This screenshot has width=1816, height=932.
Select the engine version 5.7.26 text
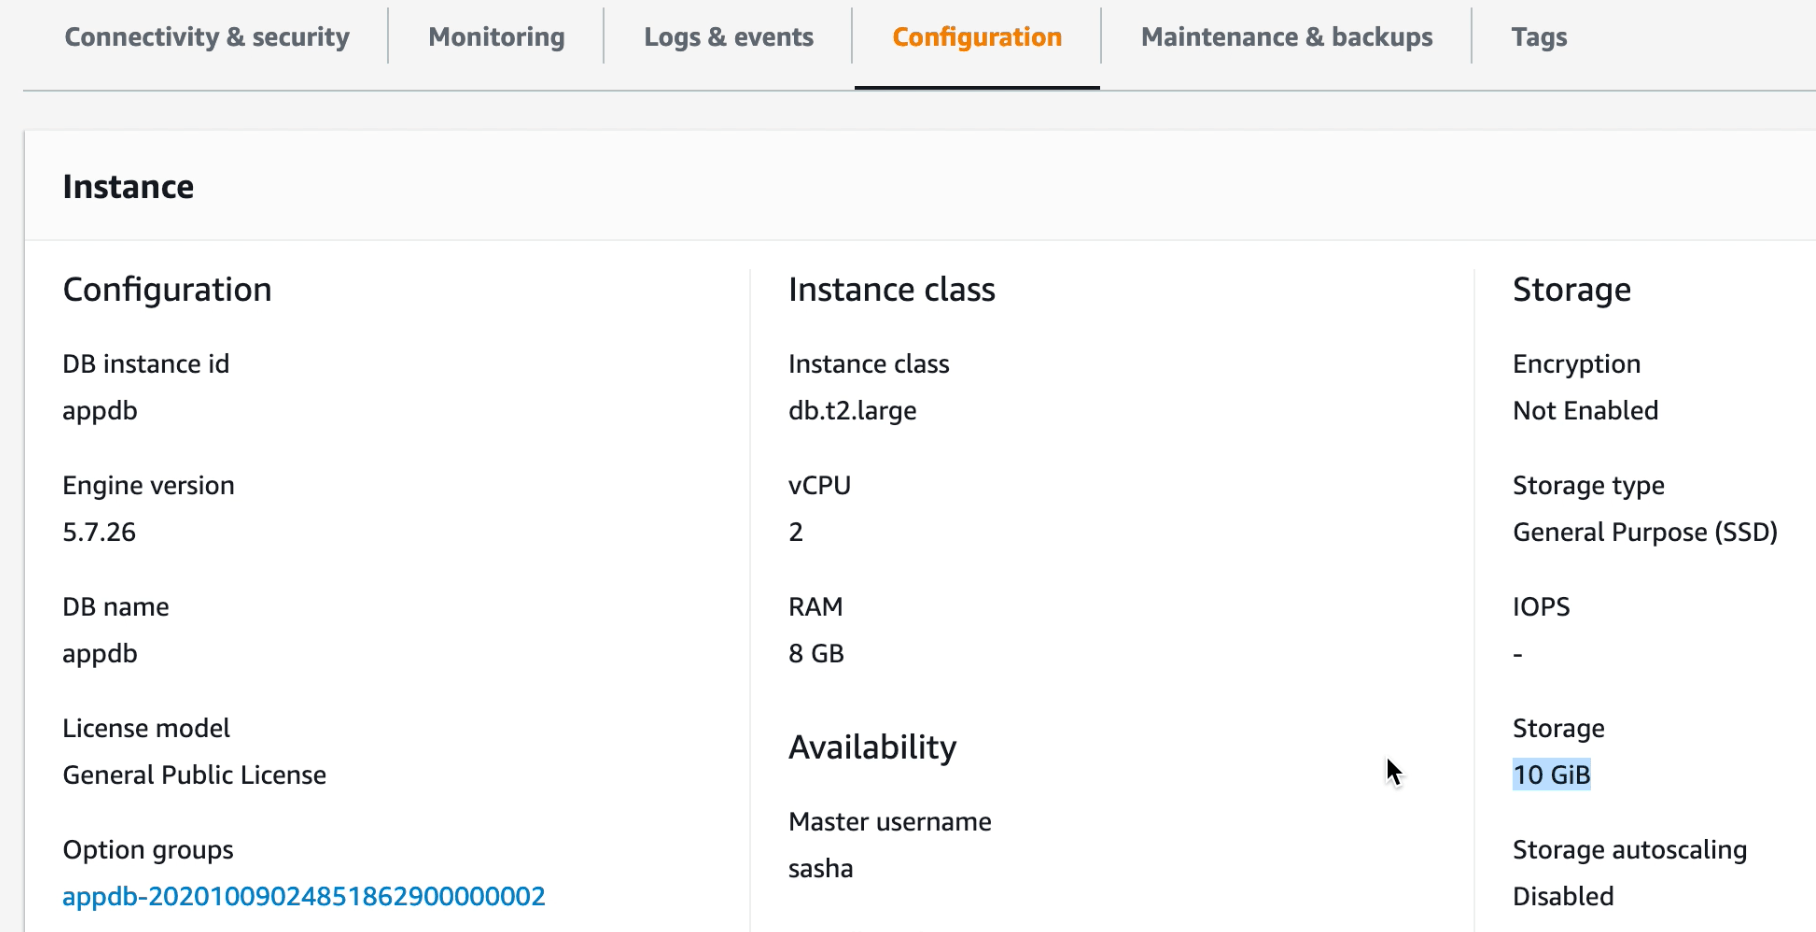(97, 531)
